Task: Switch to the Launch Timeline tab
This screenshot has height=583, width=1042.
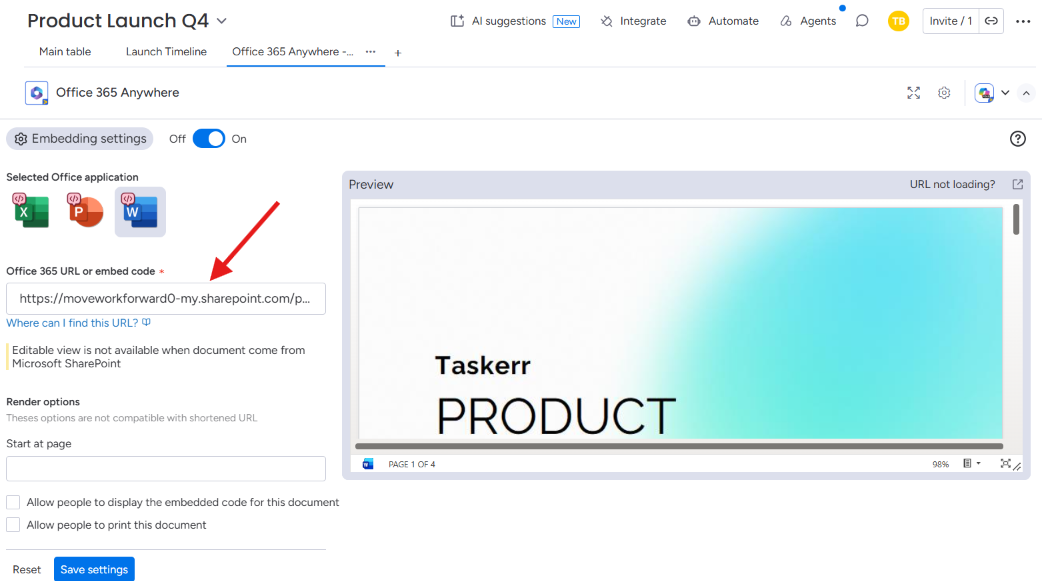Action: click(166, 52)
